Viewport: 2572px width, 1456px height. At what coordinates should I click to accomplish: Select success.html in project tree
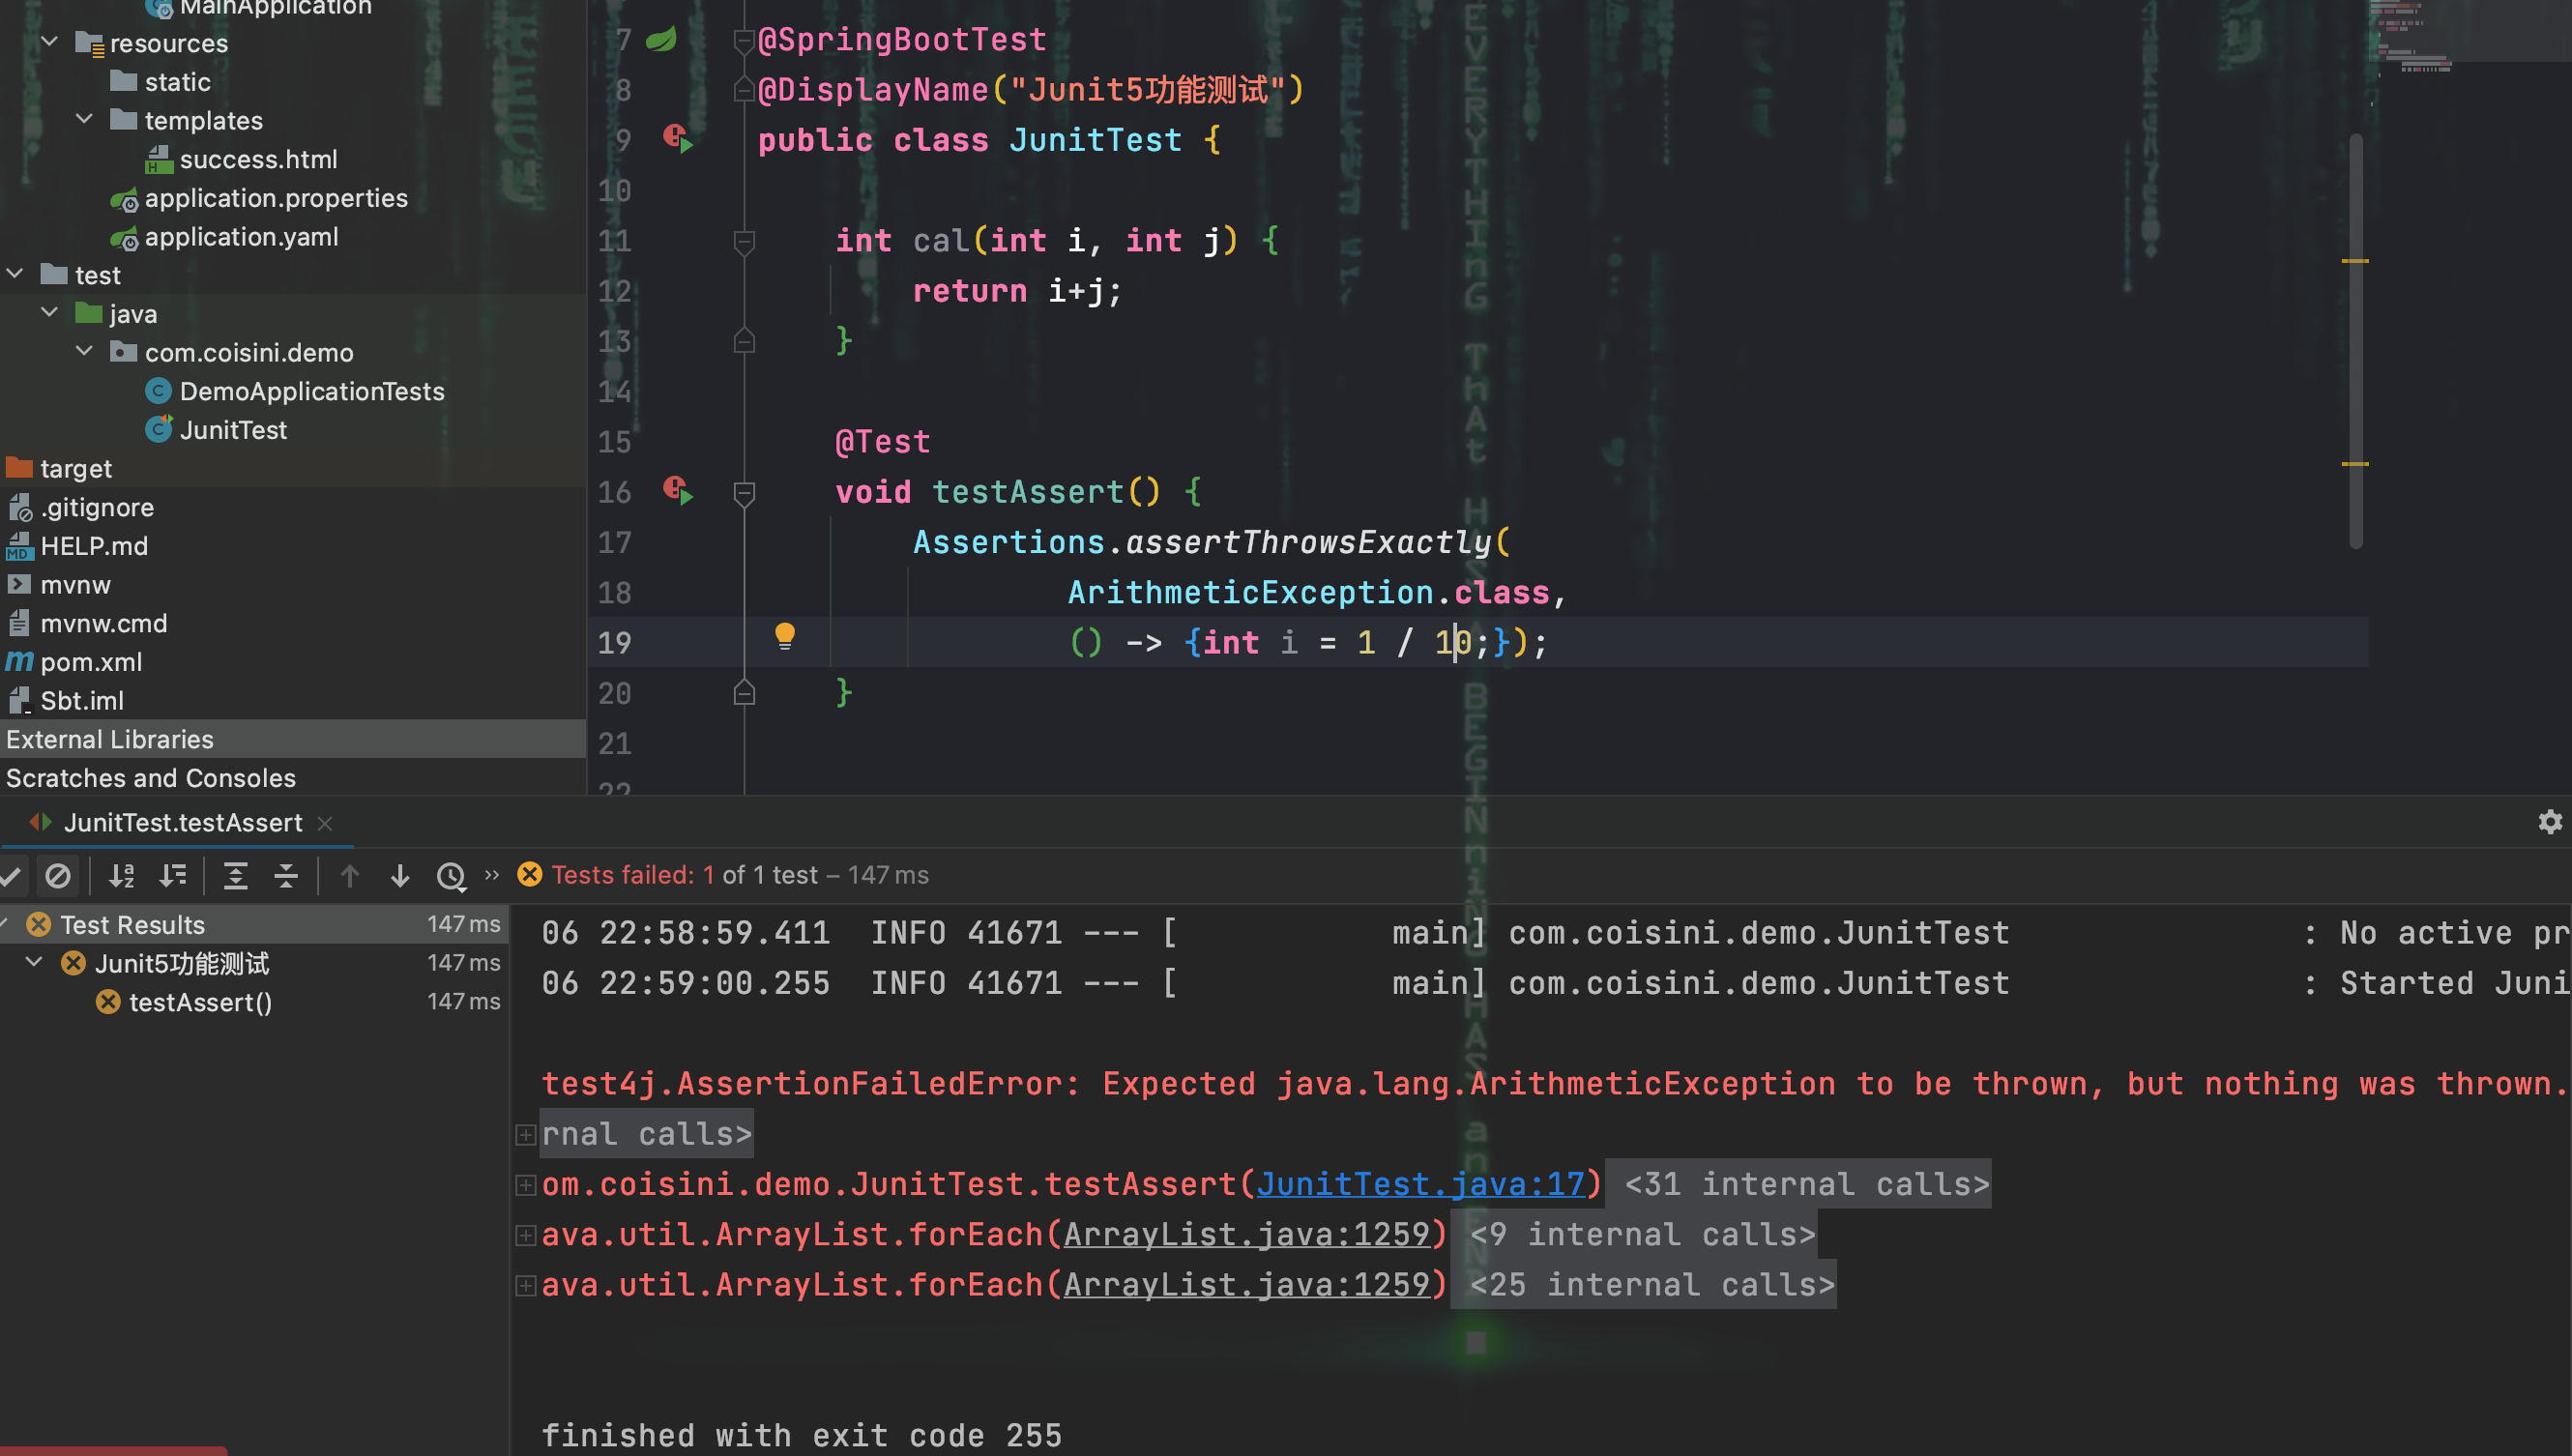[258, 159]
